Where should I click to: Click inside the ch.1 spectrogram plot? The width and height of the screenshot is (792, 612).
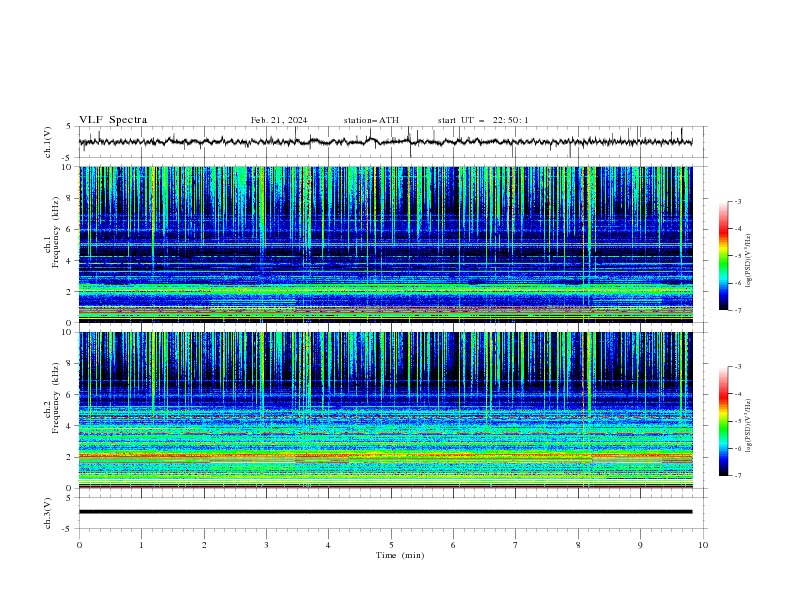(x=385, y=244)
